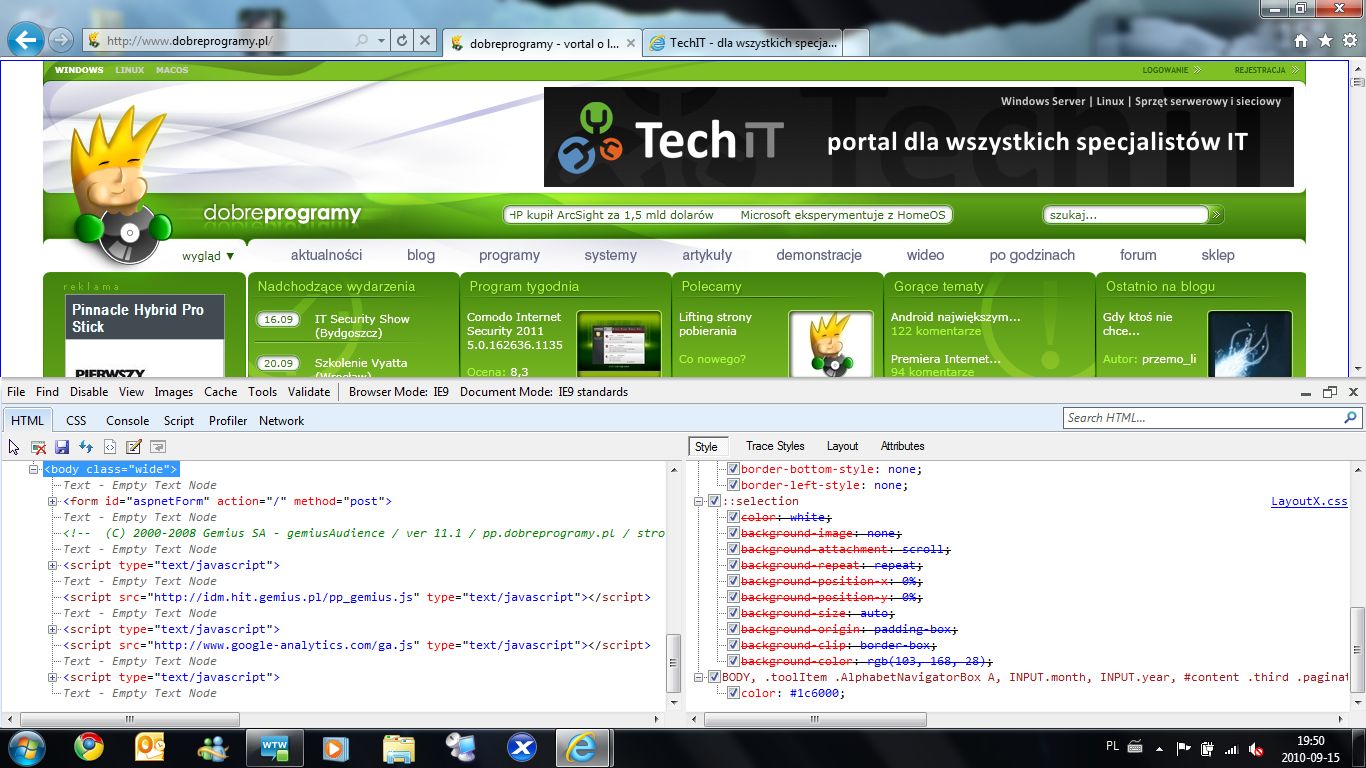1366x768 pixels.
Task: Click the browser forward arrow button
Action: pos(60,40)
